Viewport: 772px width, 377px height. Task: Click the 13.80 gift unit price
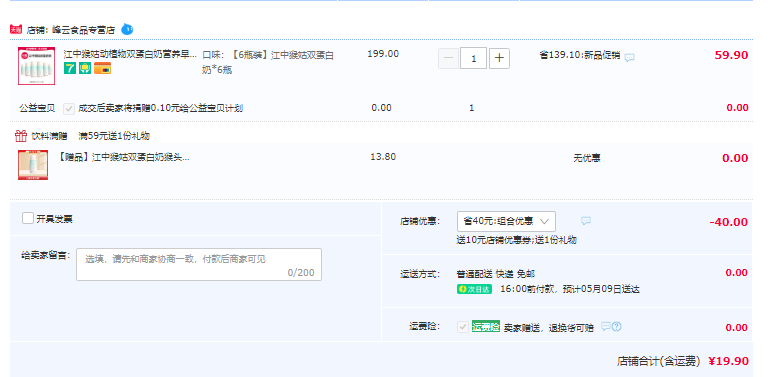[x=383, y=157]
